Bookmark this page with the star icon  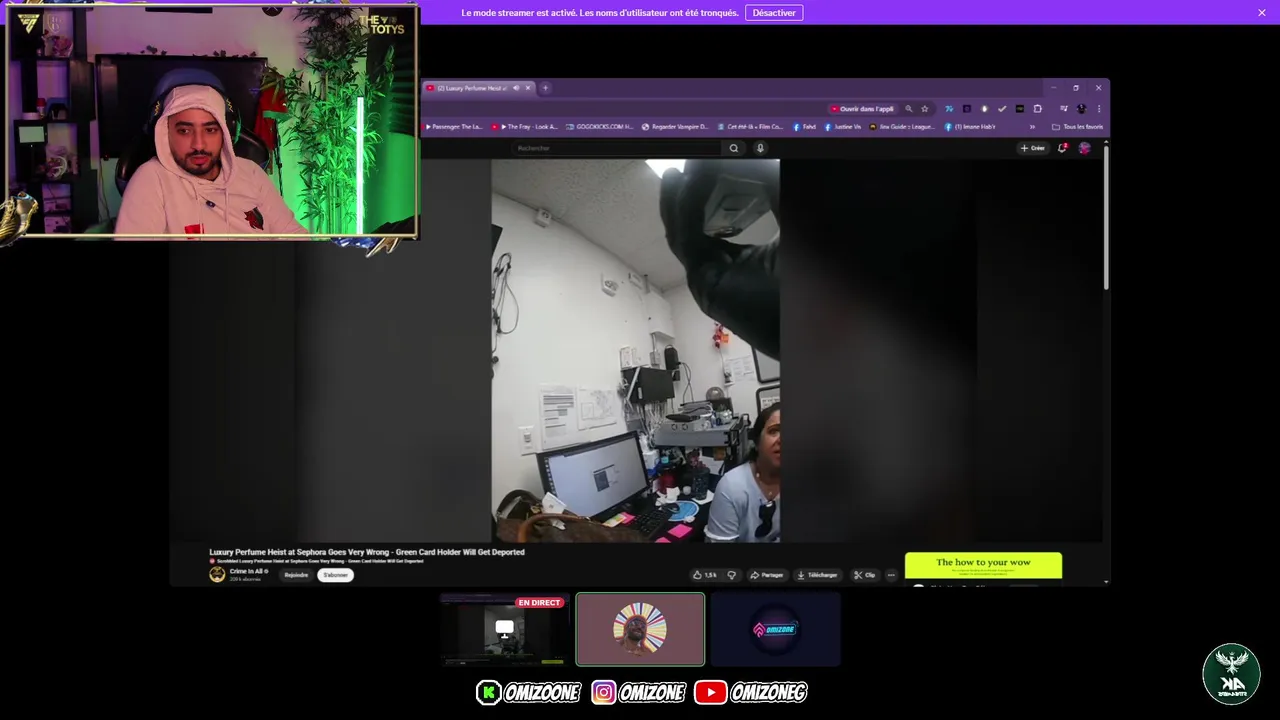(925, 109)
